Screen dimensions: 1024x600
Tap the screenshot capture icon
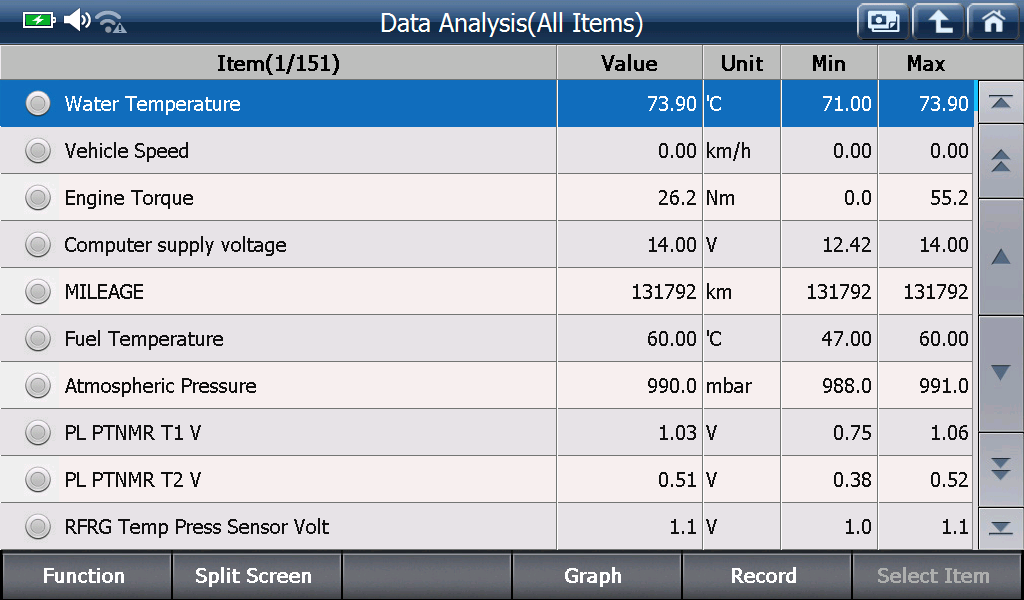click(x=883, y=22)
